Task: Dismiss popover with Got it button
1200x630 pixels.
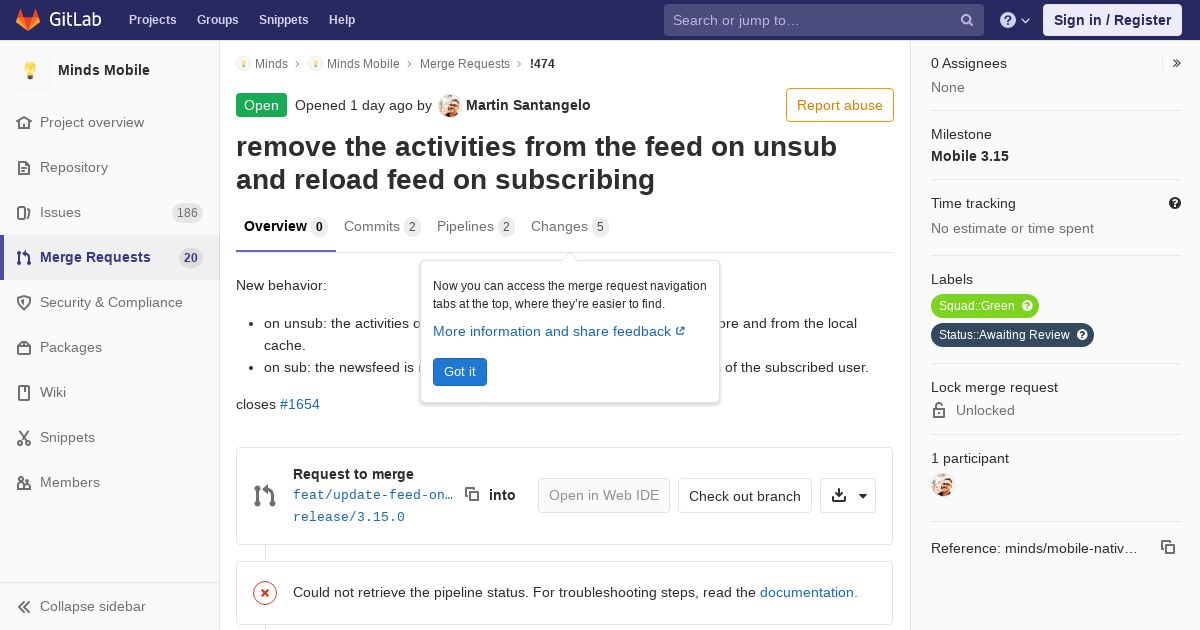Action: pos(460,372)
